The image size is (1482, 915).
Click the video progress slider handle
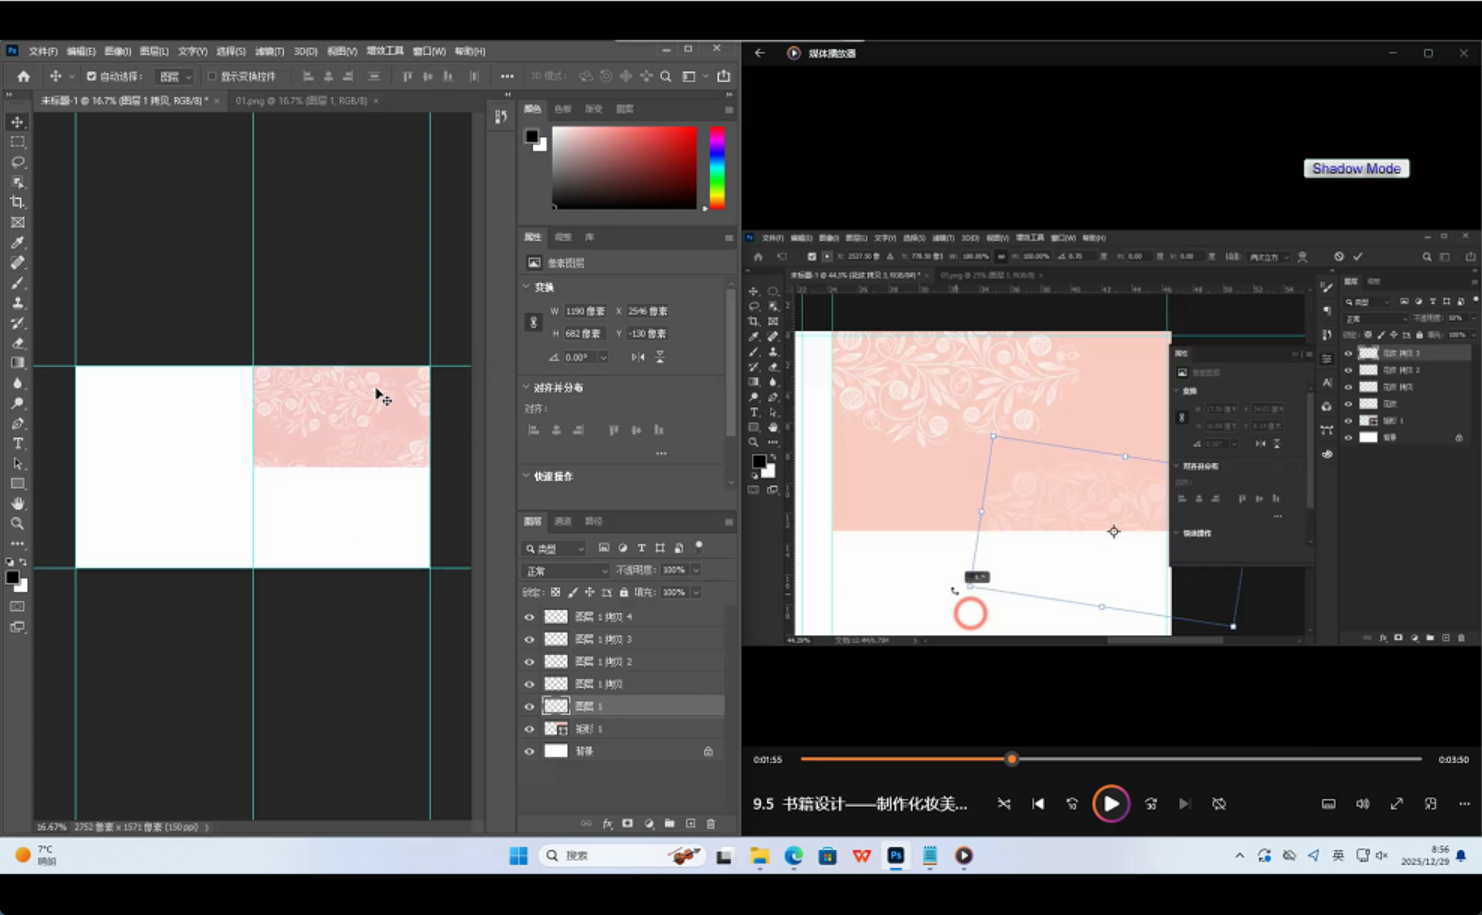pyautogui.click(x=1011, y=759)
